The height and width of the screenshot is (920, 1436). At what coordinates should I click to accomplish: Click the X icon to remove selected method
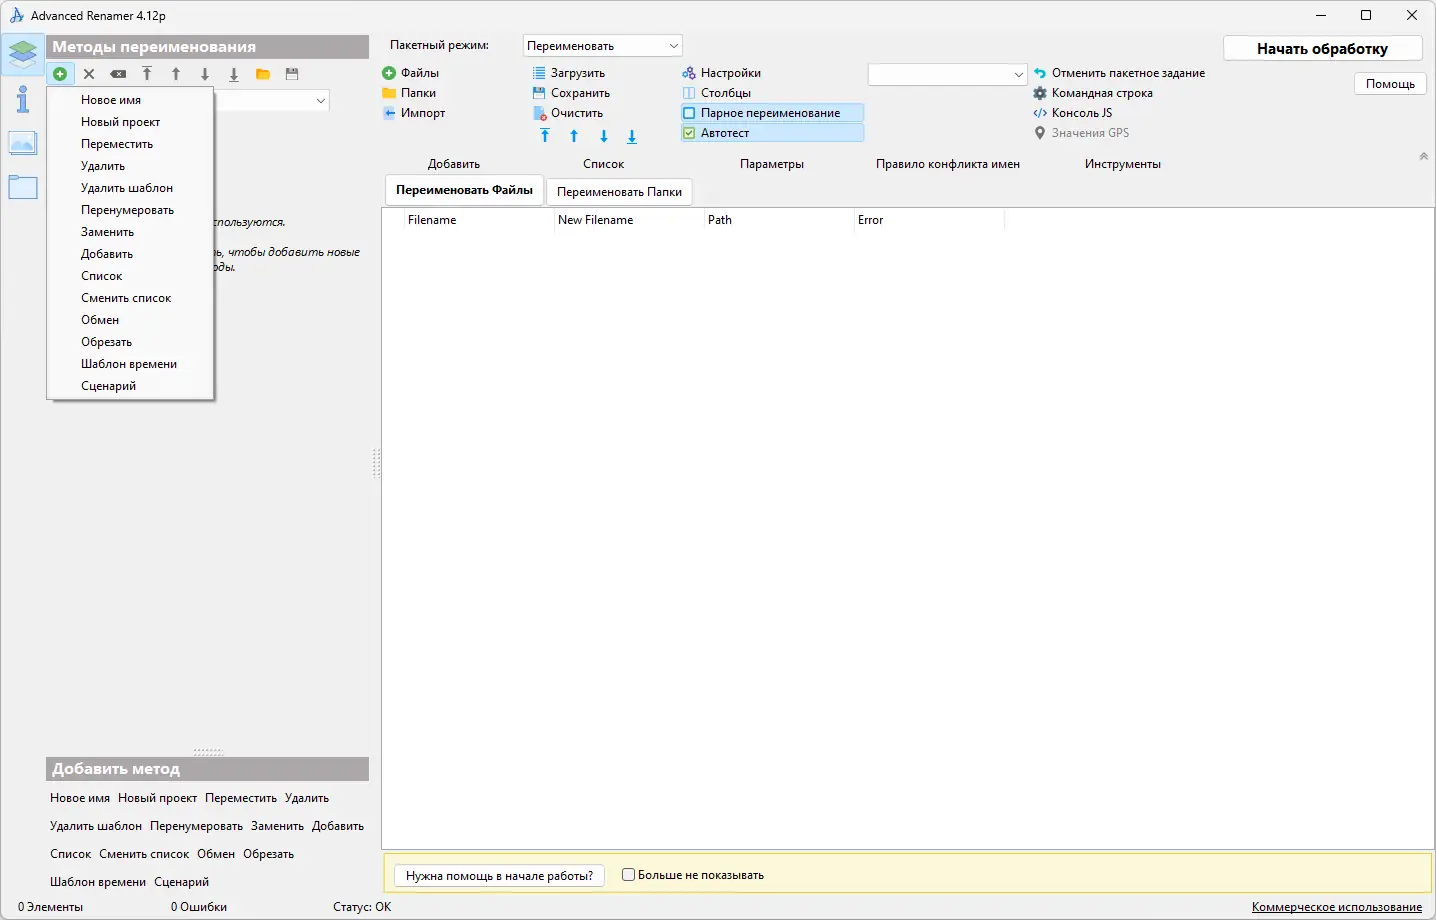click(88, 73)
